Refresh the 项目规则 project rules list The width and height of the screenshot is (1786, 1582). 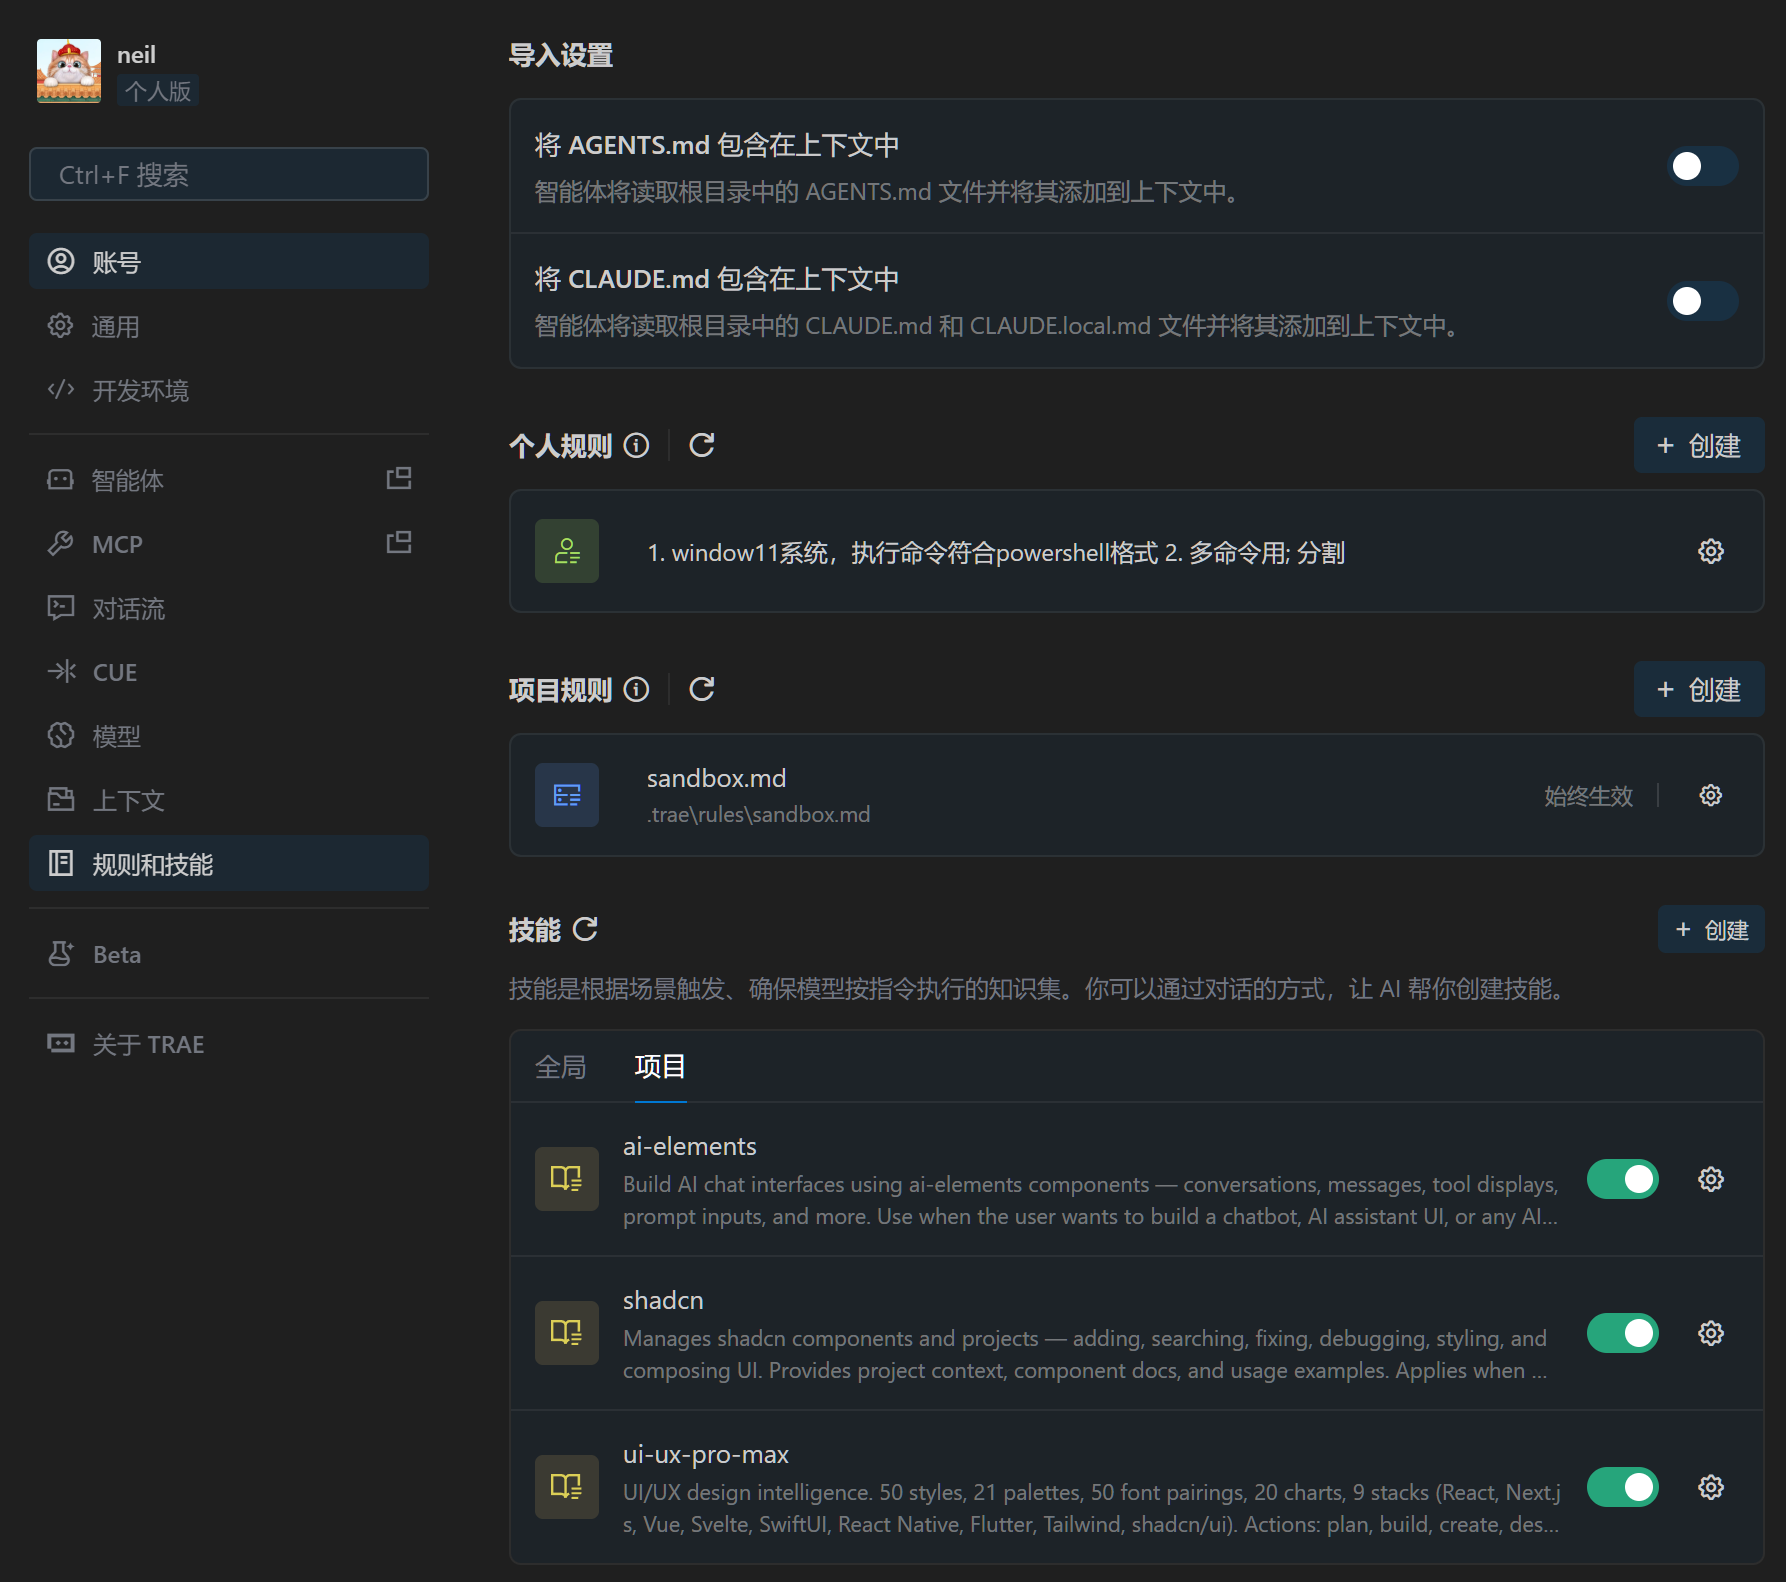coord(701,689)
